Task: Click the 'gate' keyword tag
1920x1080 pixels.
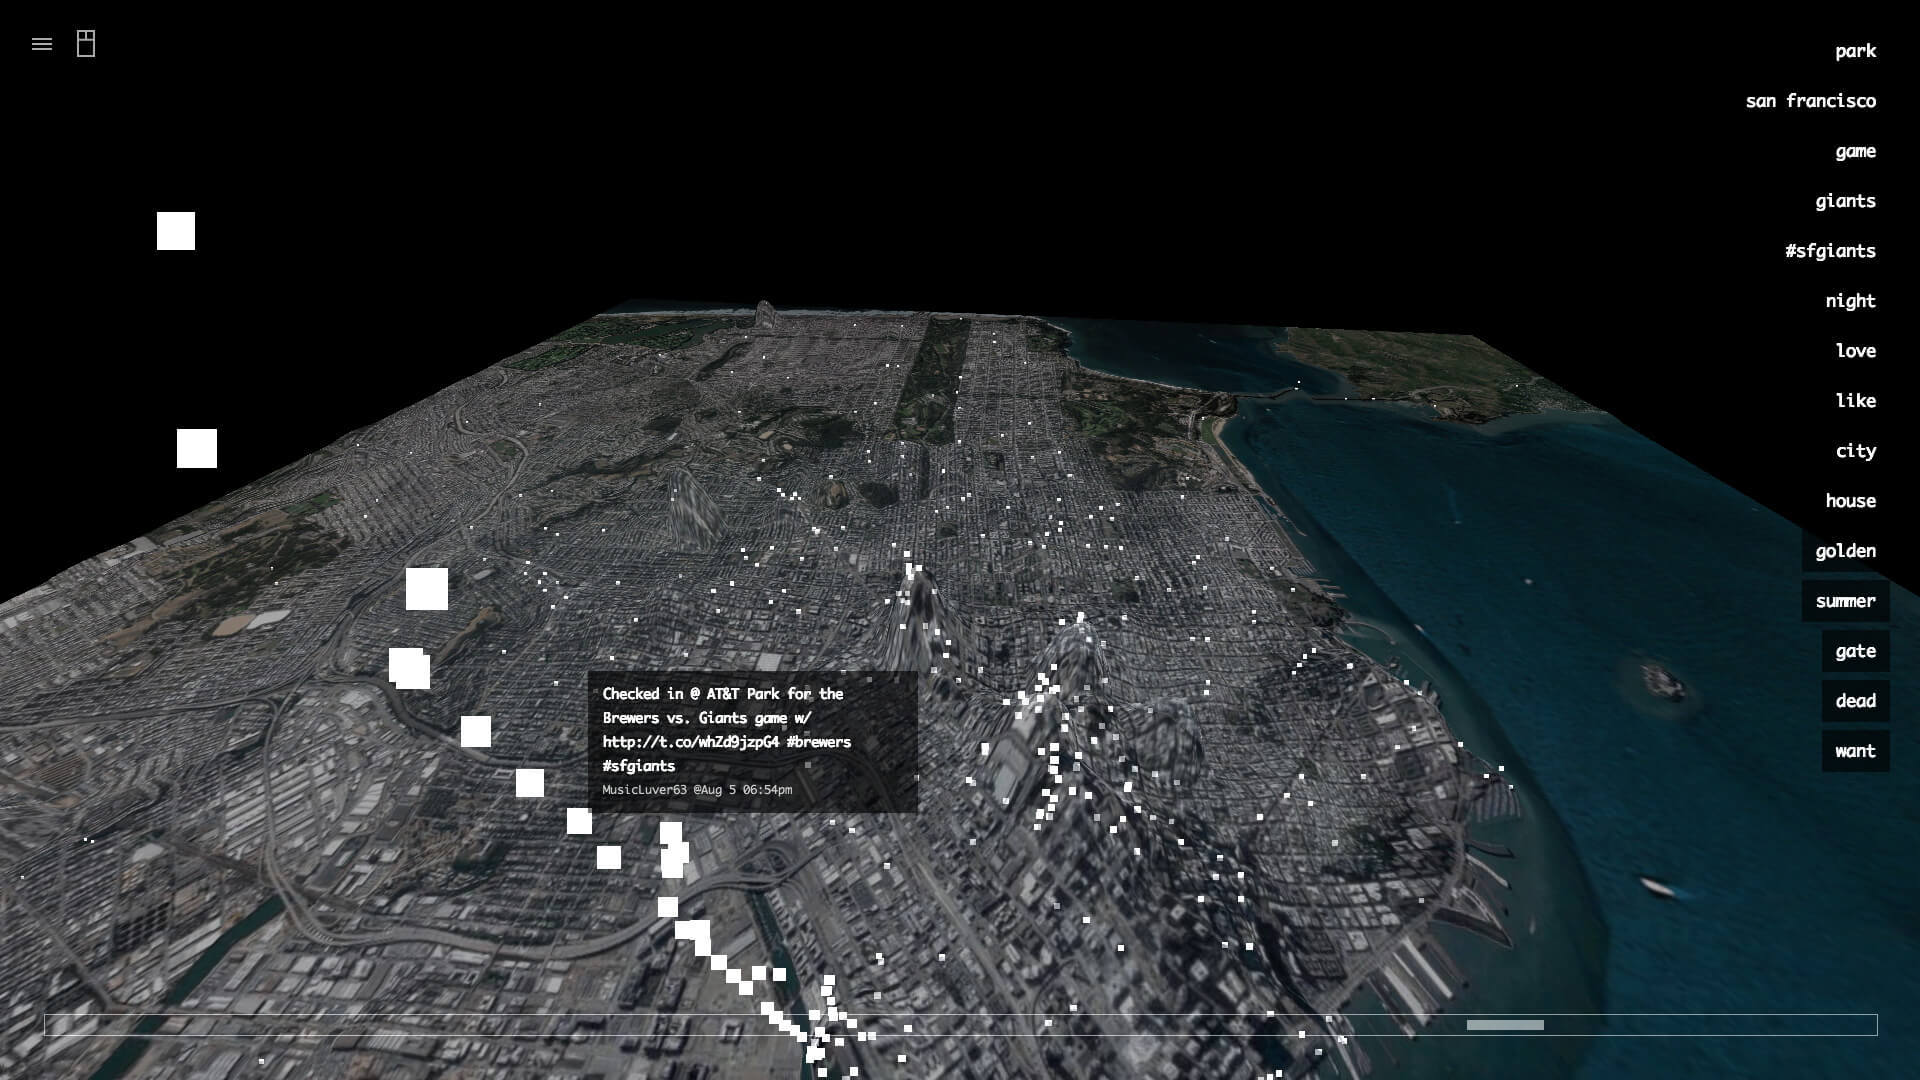Action: pyautogui.click(x=1855, y=651)
